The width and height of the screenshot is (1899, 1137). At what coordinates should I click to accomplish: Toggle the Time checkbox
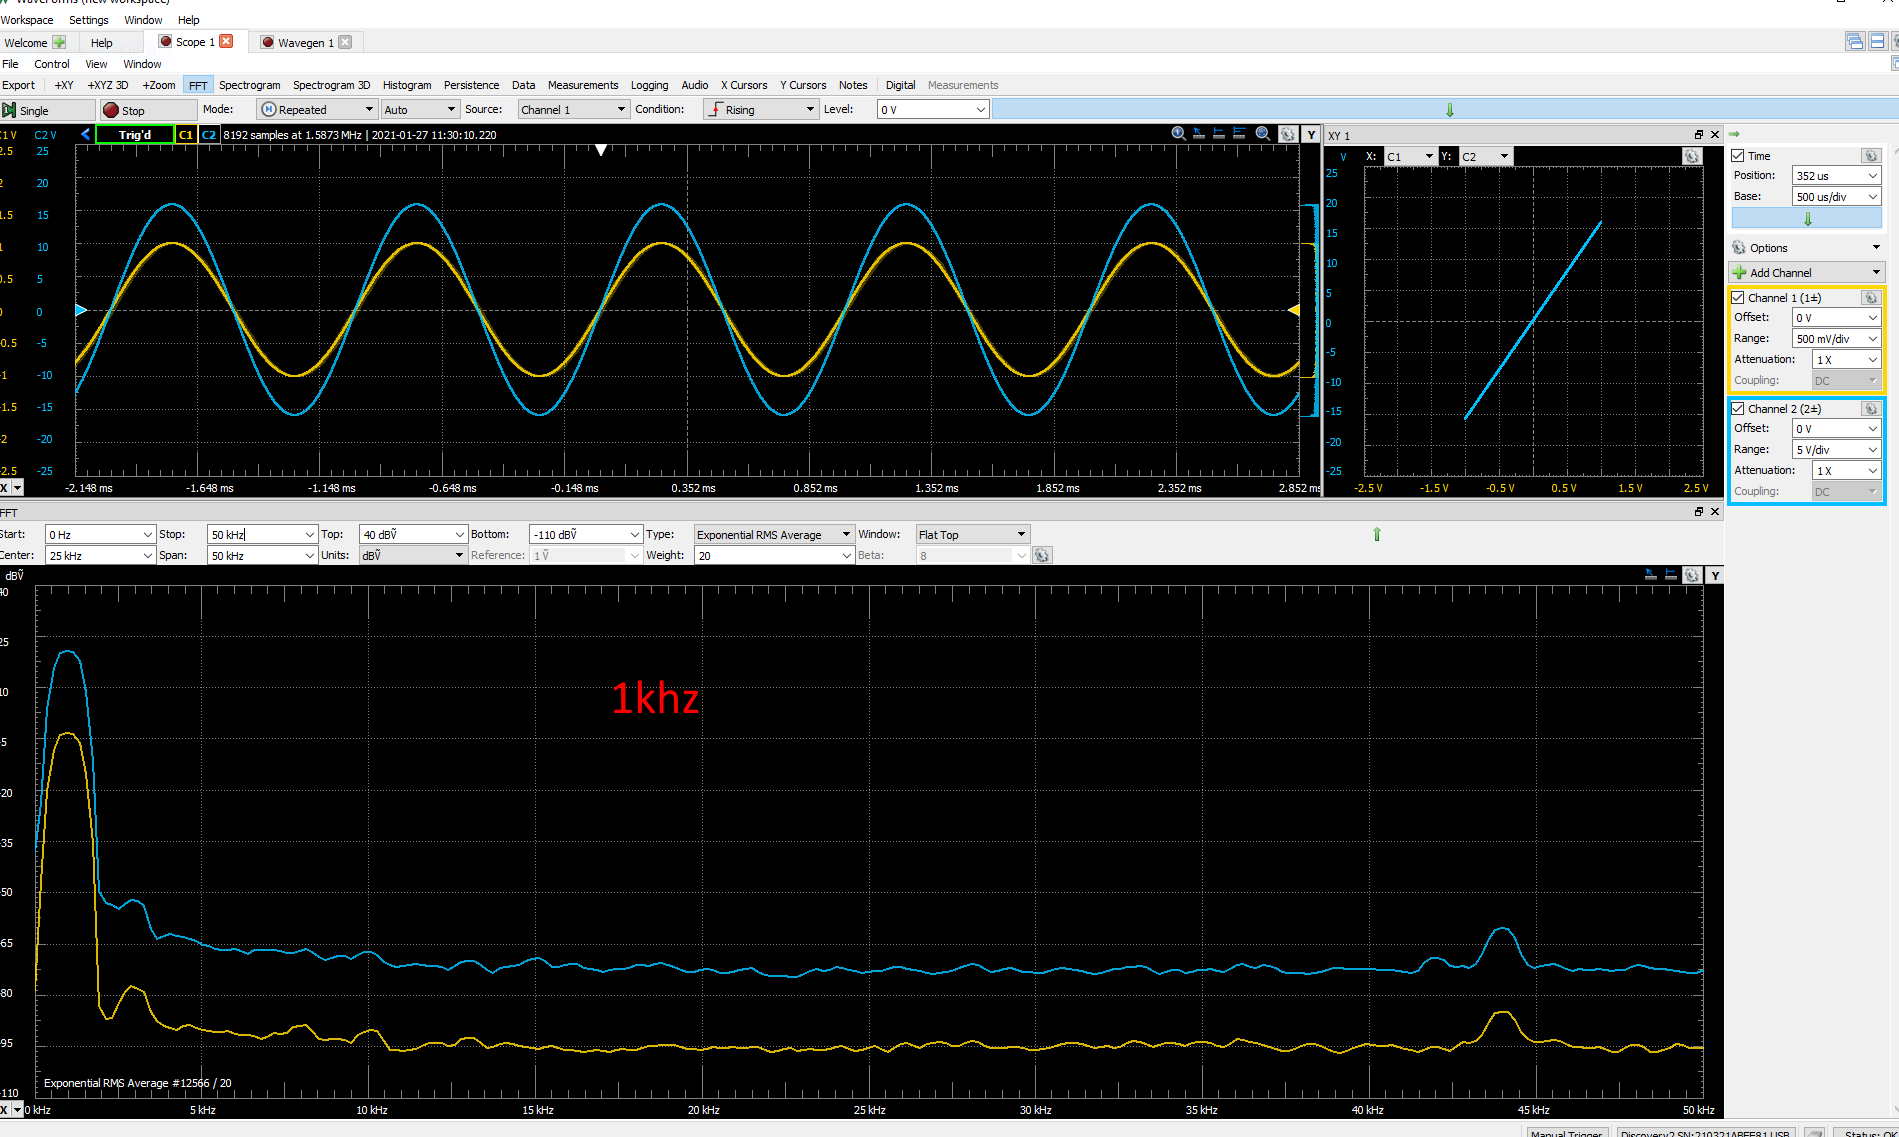coord(1738,156)
